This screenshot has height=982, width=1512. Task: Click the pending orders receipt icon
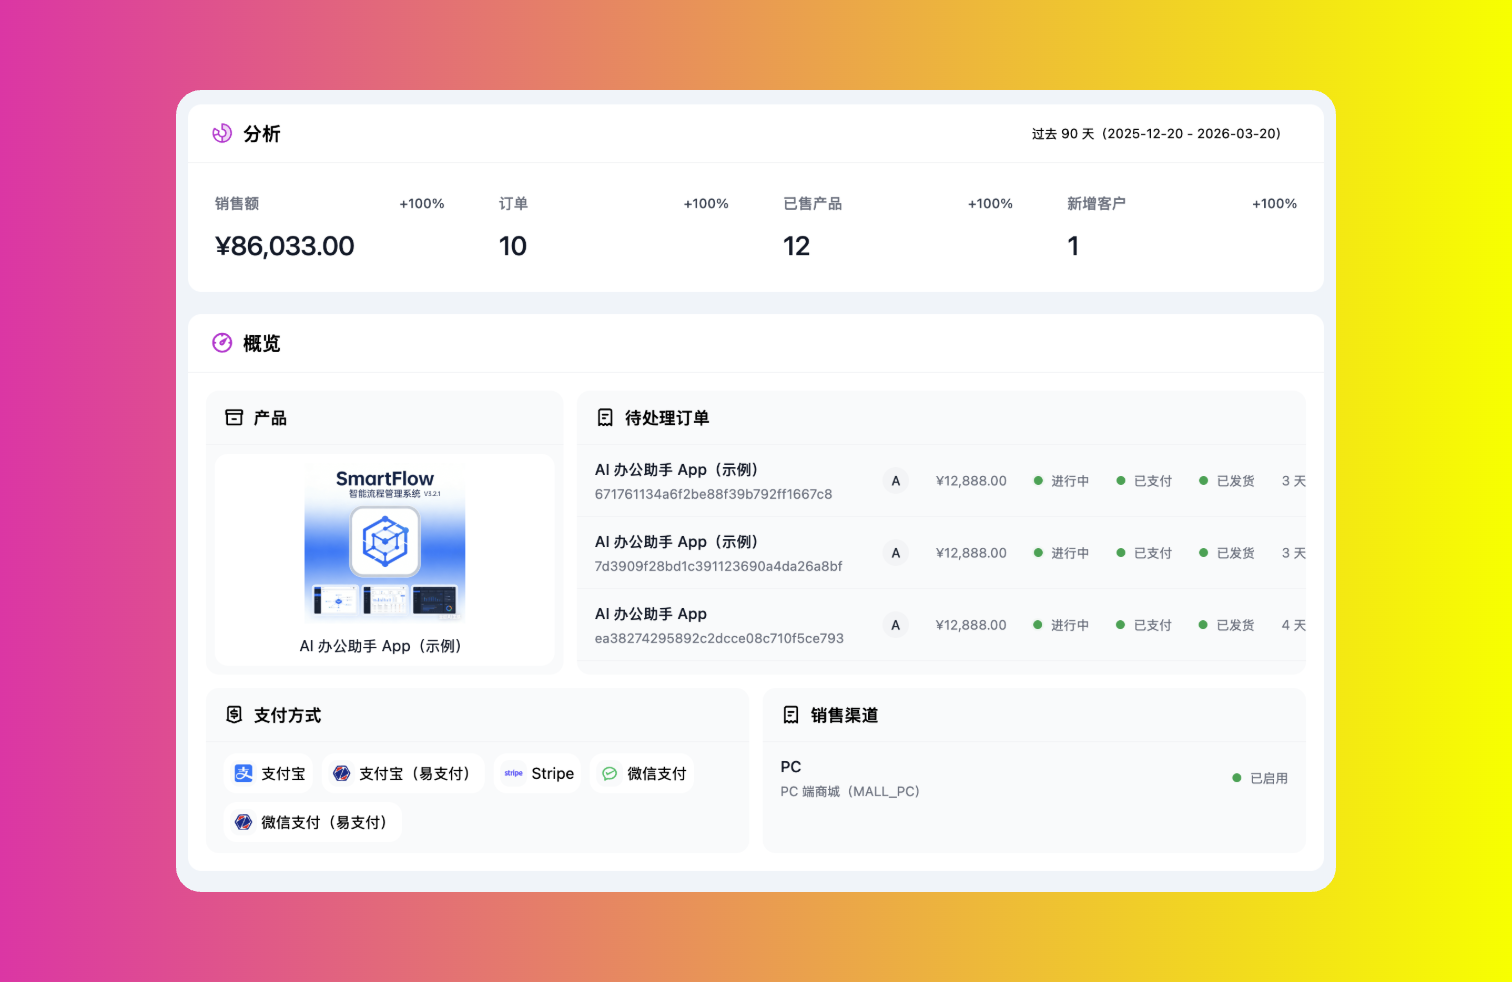[605, 418]
